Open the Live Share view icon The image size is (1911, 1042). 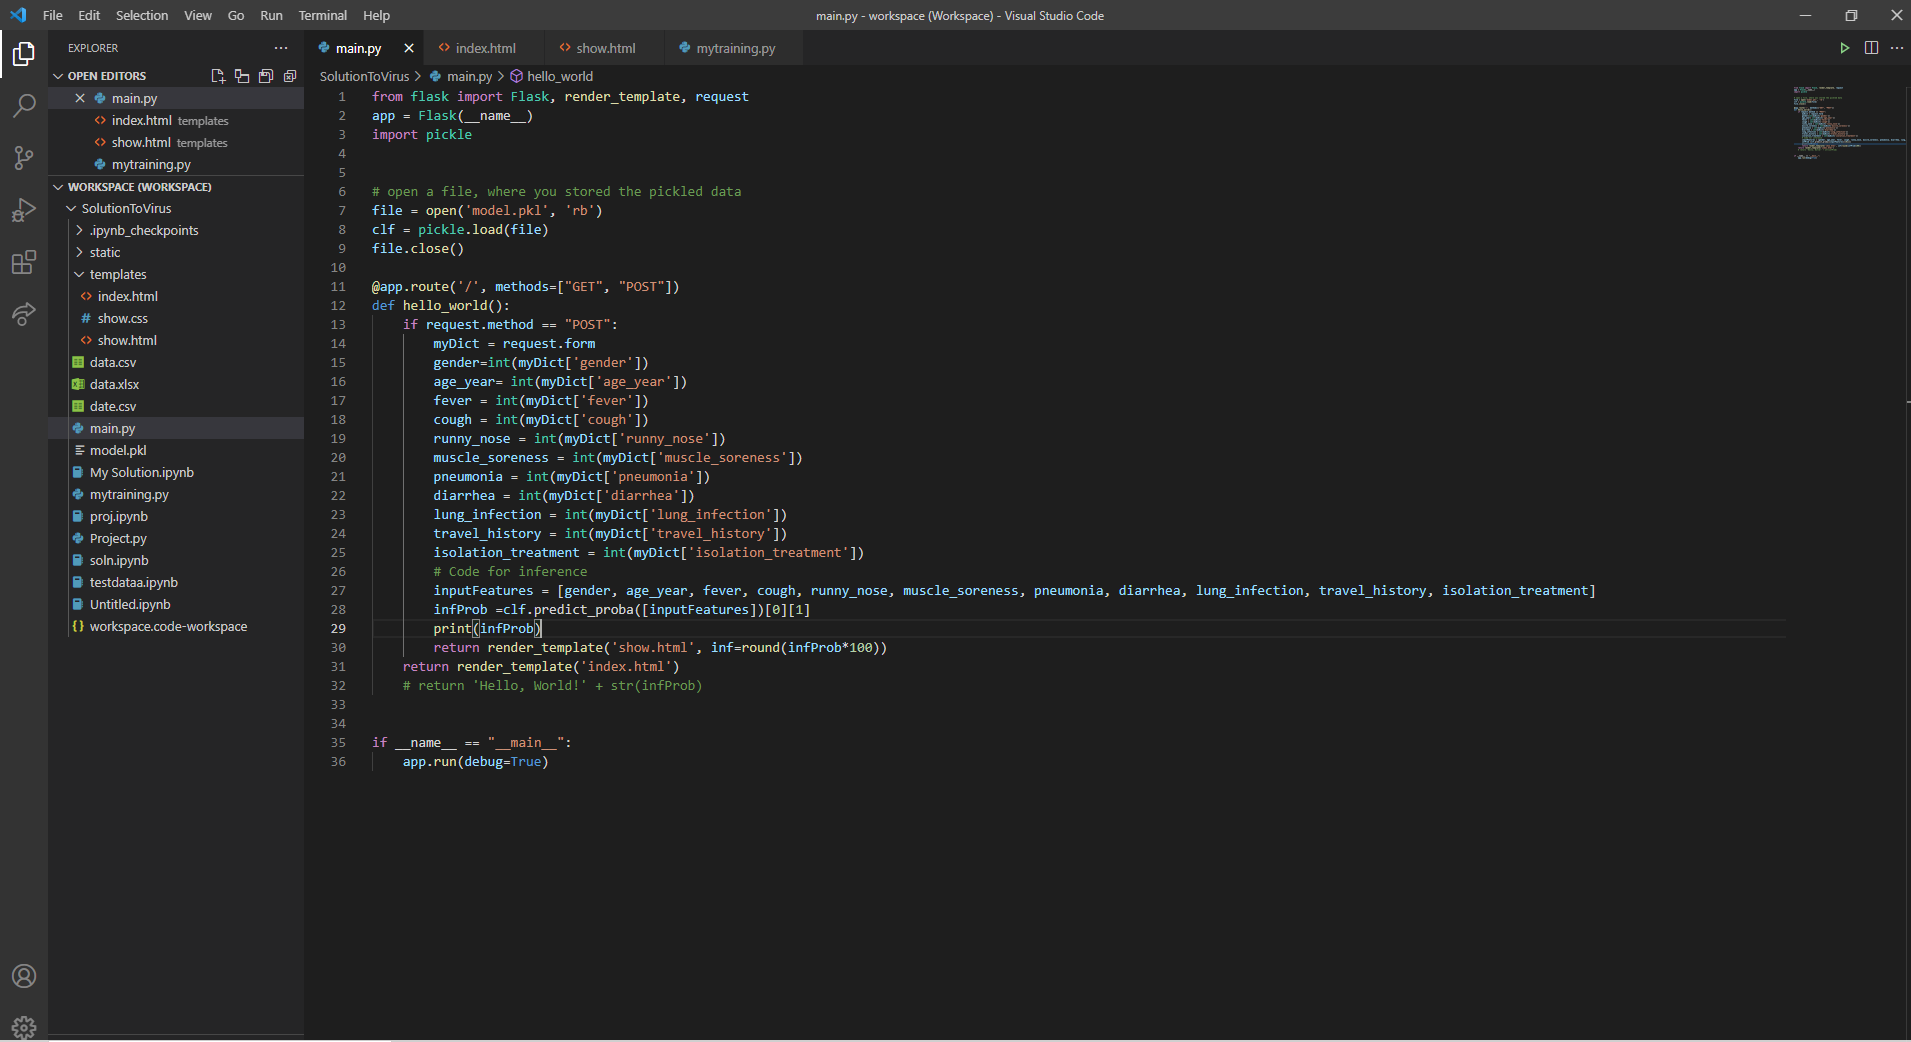[24, 314]
